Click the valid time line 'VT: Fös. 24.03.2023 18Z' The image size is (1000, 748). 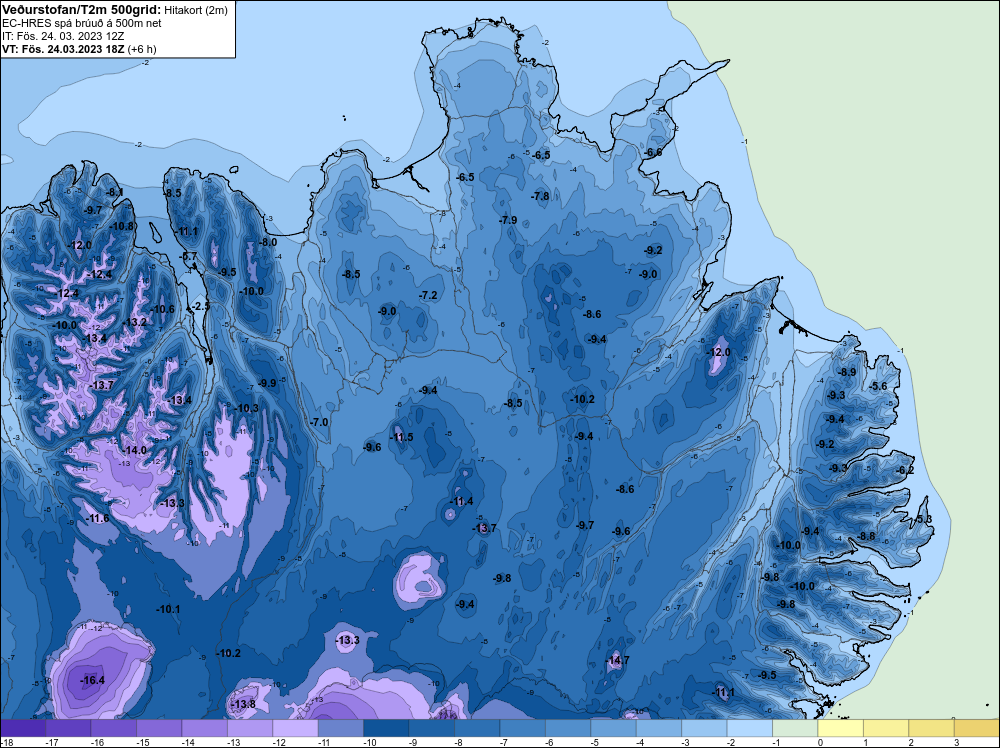coord(64,48)
